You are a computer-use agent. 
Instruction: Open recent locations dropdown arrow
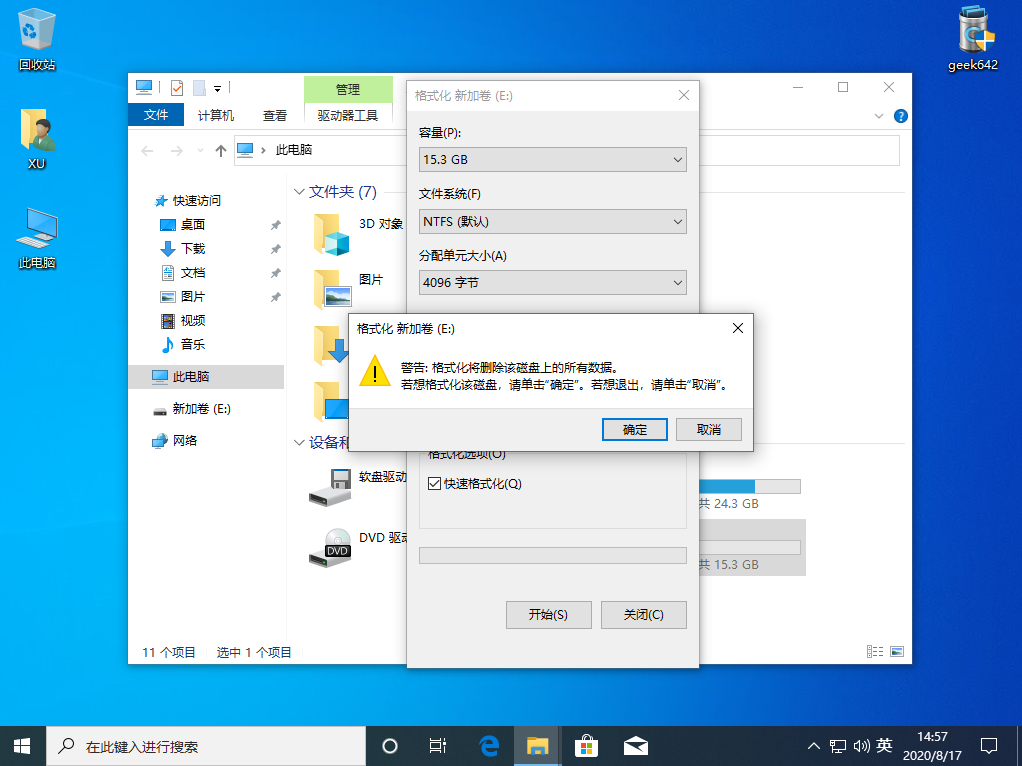[200, 151]
